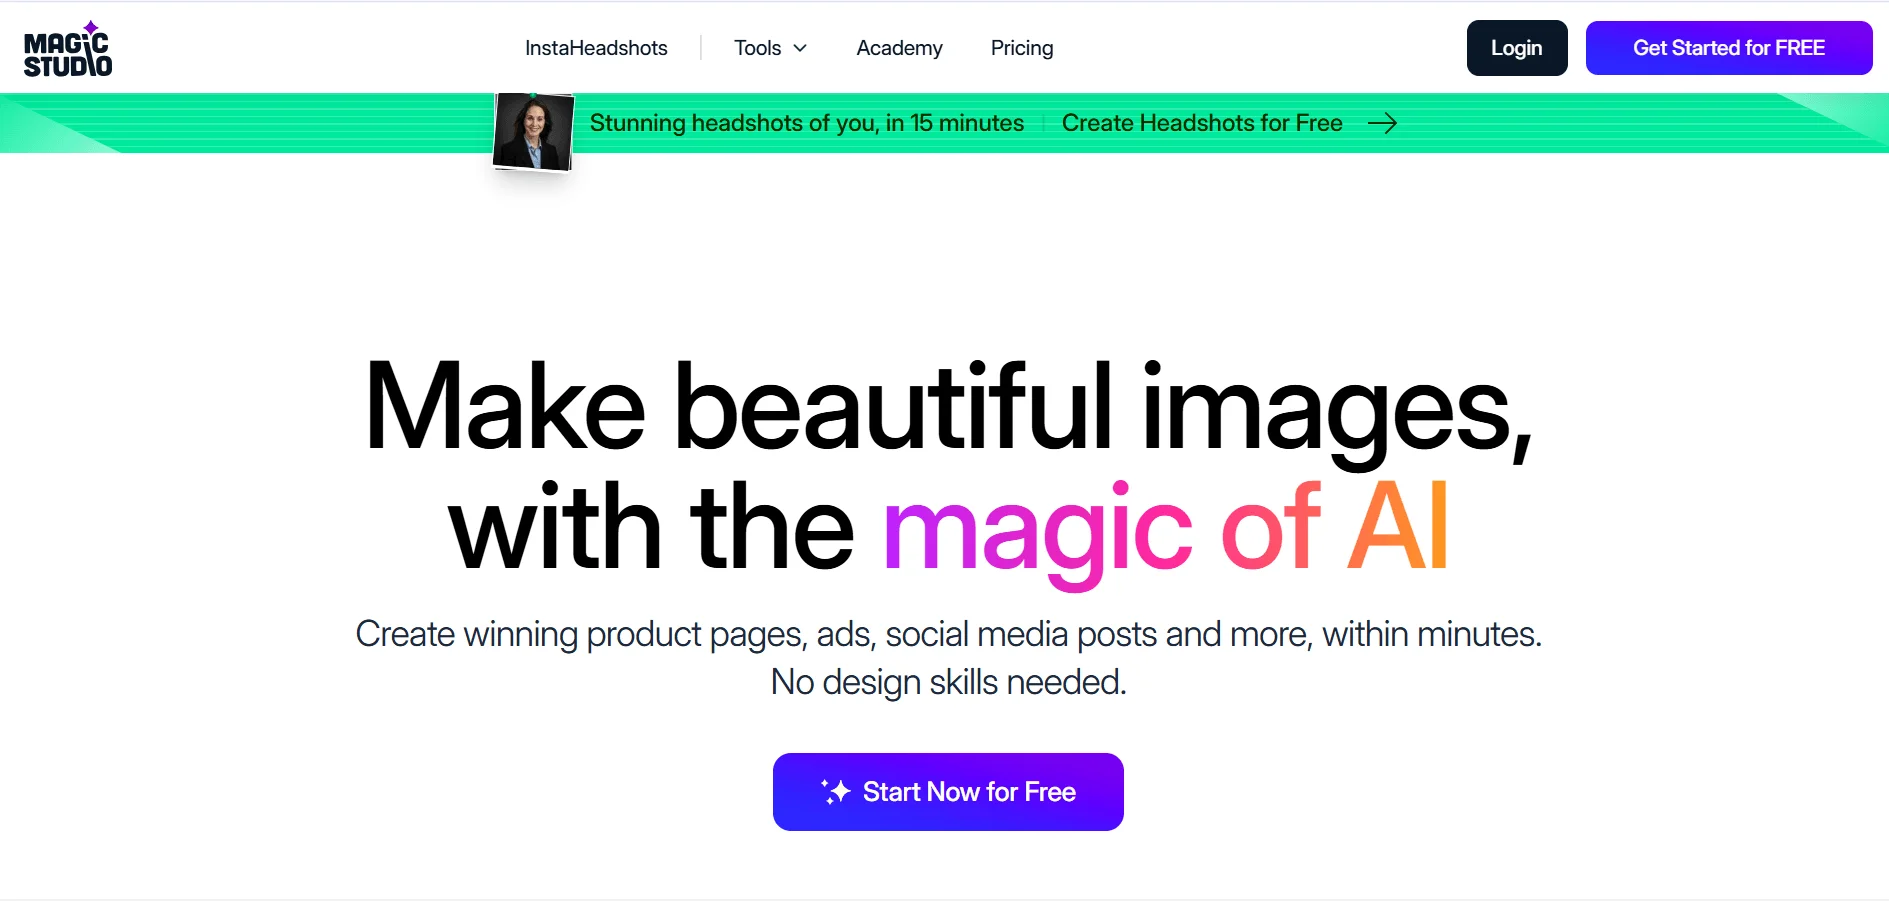Open the InstaHeadshots page
This screenshot has height=901, width=1889.
click(596, 48)
